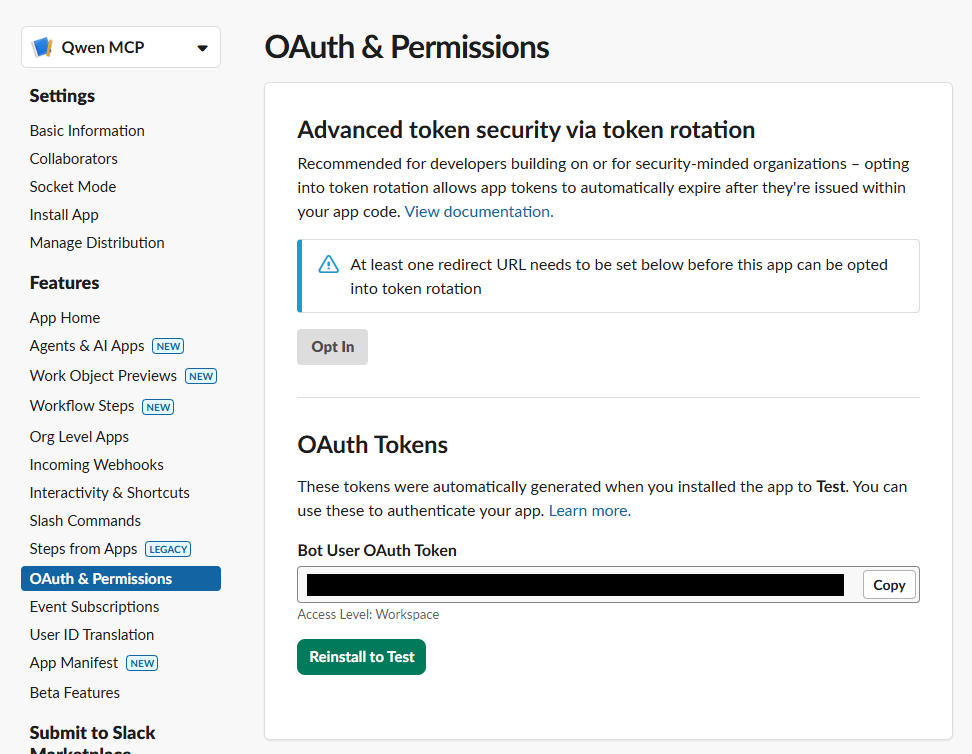Viewport: 972px width, 754px height.
Task: Select App Home under Features
Action: [65, 318]
